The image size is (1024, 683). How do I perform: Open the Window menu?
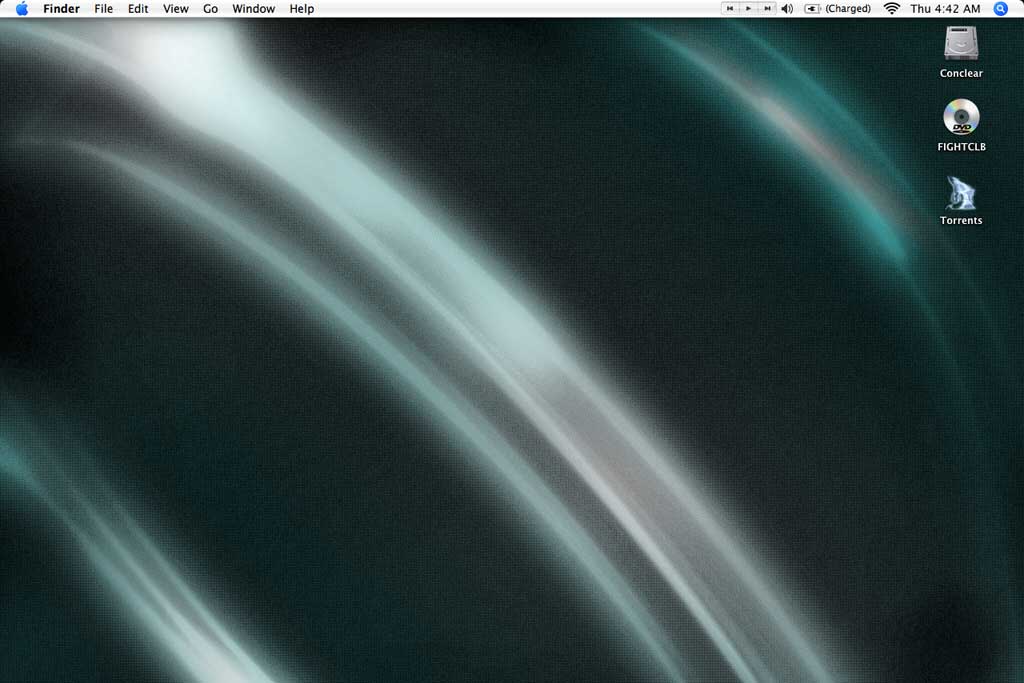[253, 9]
